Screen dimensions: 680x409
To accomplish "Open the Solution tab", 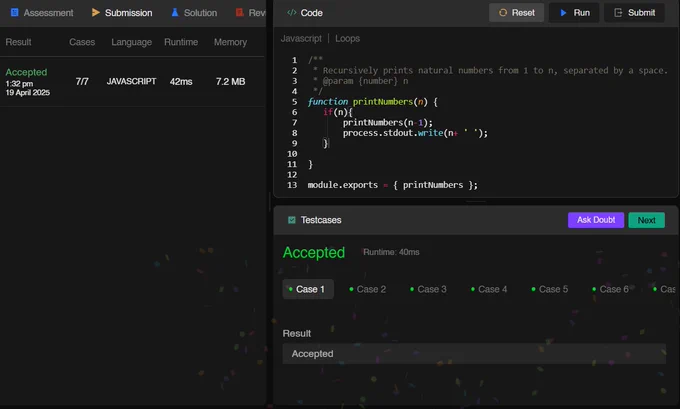I will (194, 13).
